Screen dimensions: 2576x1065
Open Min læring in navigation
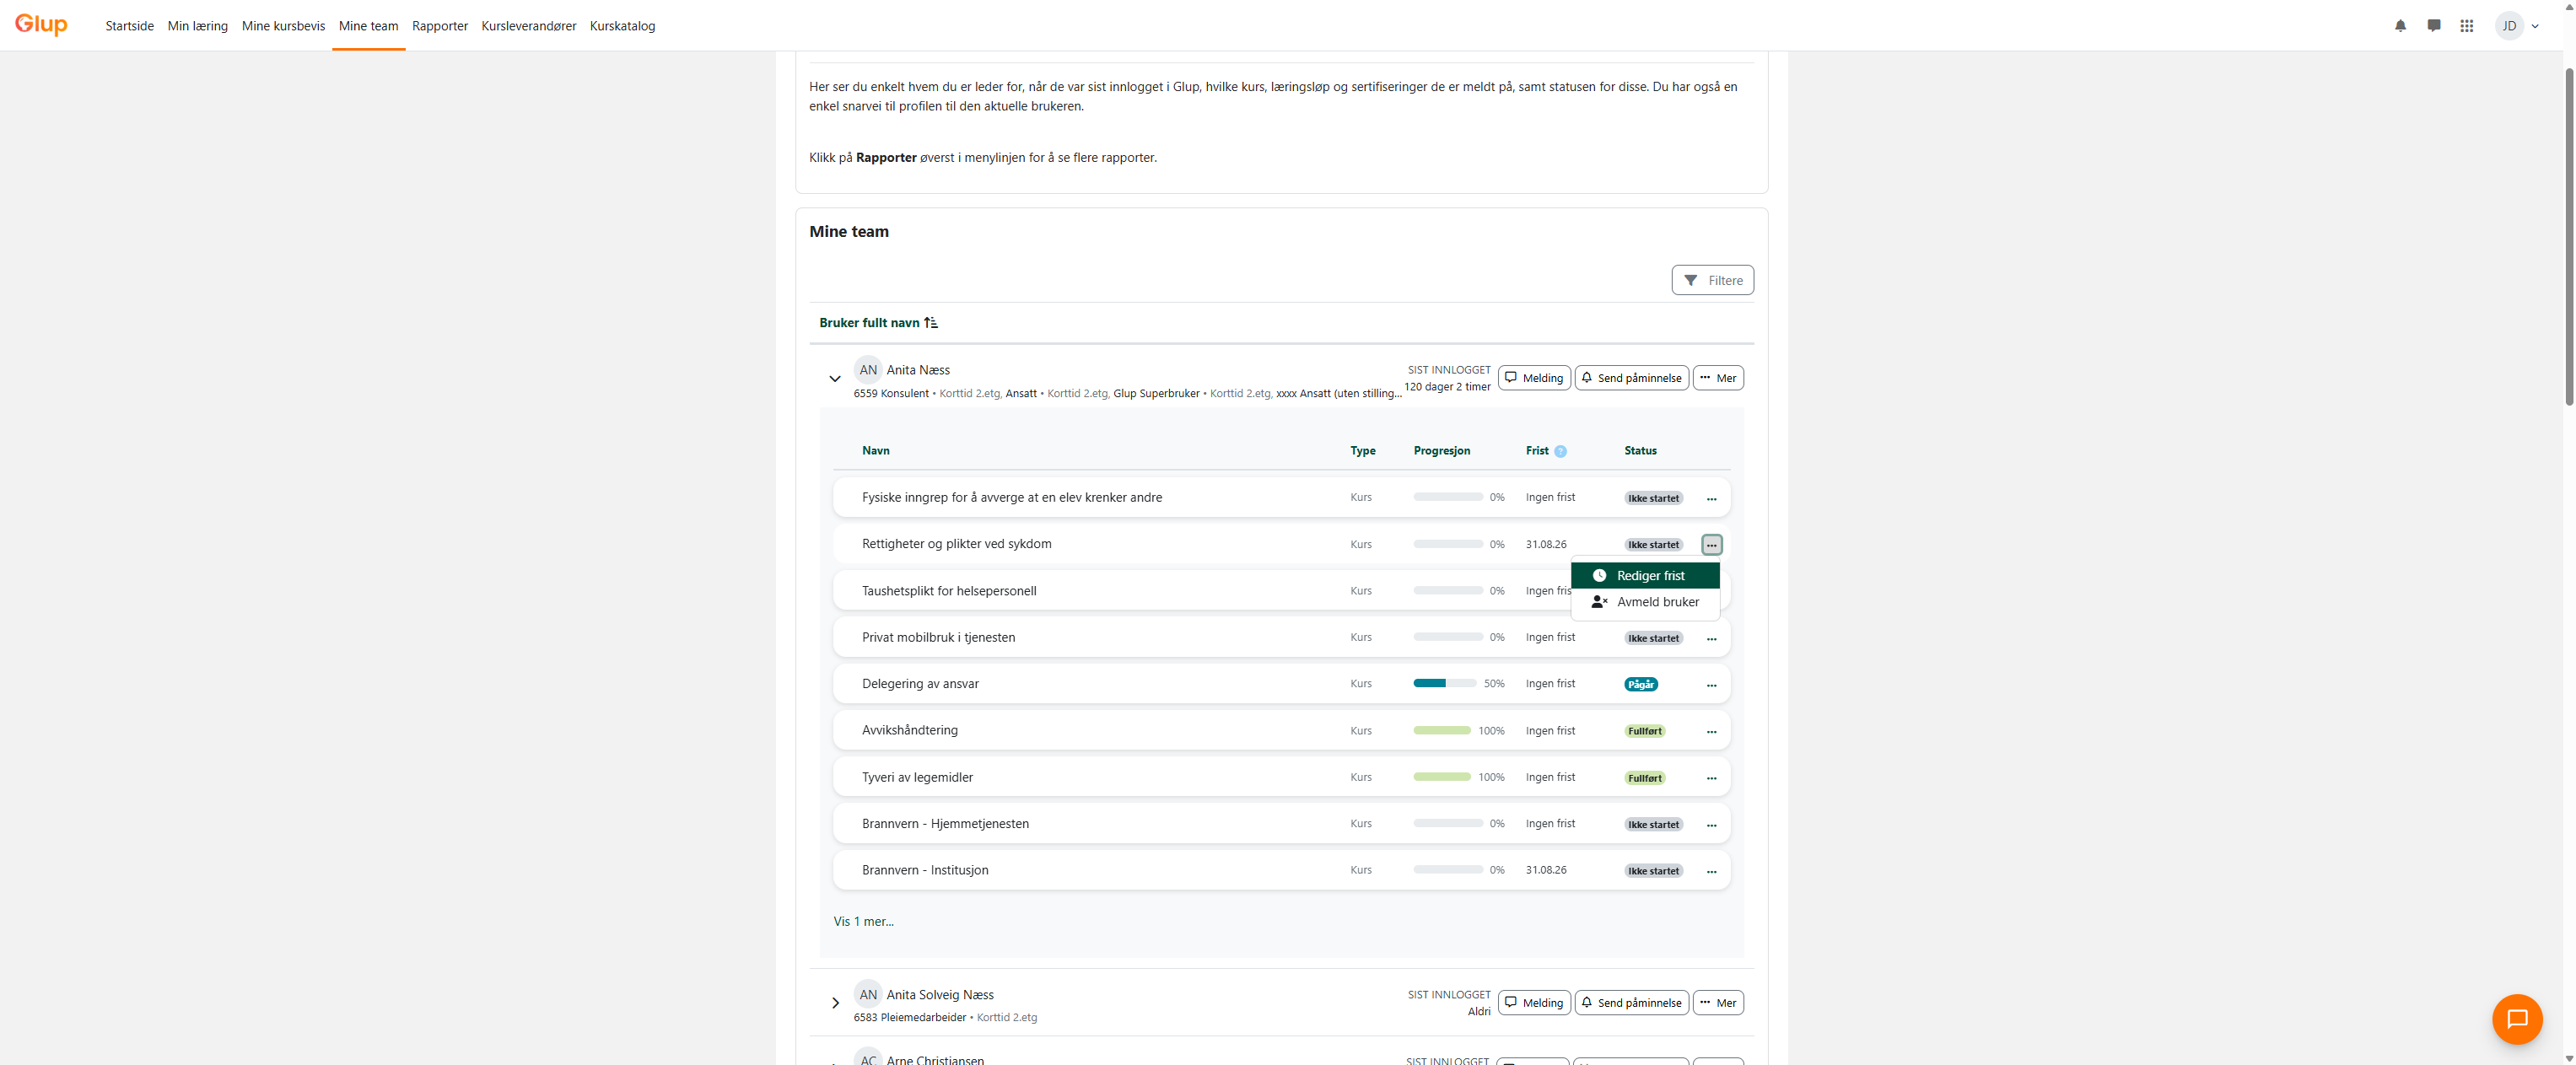(198, 26)
